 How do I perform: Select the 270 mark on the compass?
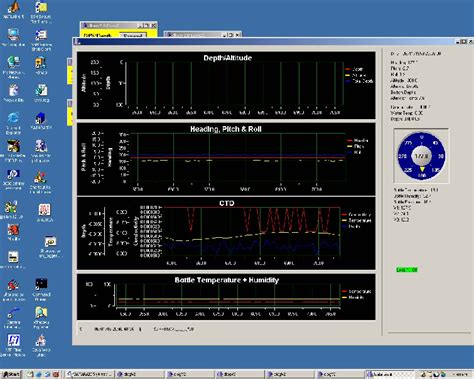(x=402, y=156)
